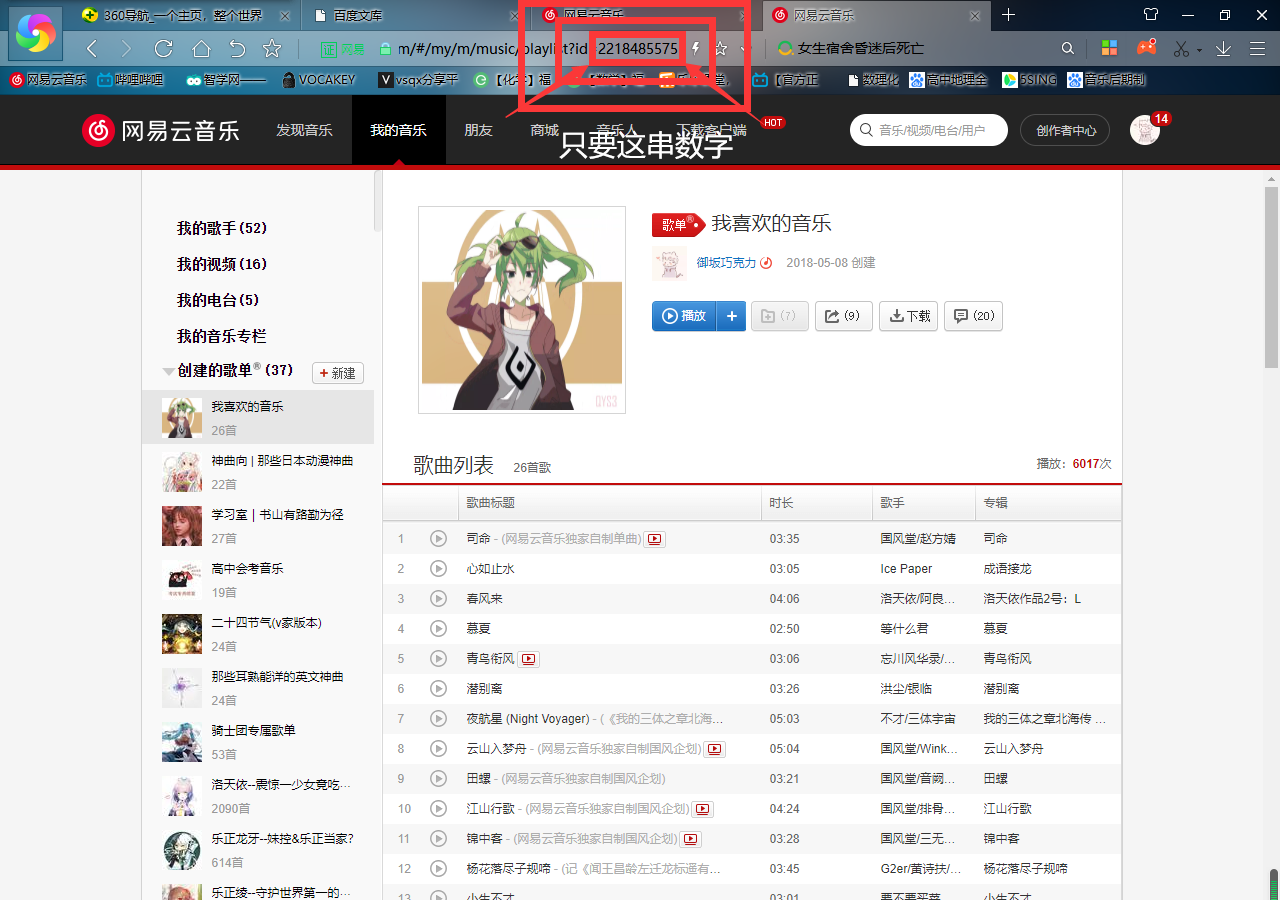Image resolution: width=1280 pixels, height=900 pixels.
Task: Open MV icon next to 司命
Action: click(654, 539)
